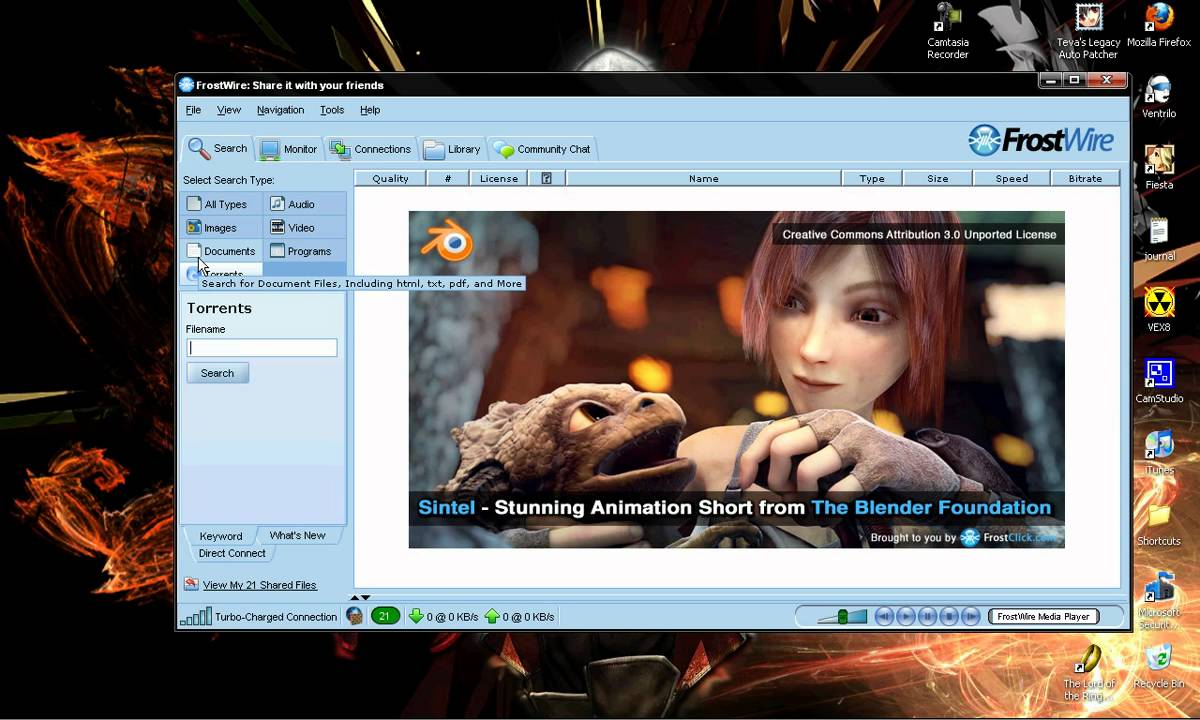Click the firewall globe status icon
This screenshot has width=1200, height=720.
coord(354,616)
